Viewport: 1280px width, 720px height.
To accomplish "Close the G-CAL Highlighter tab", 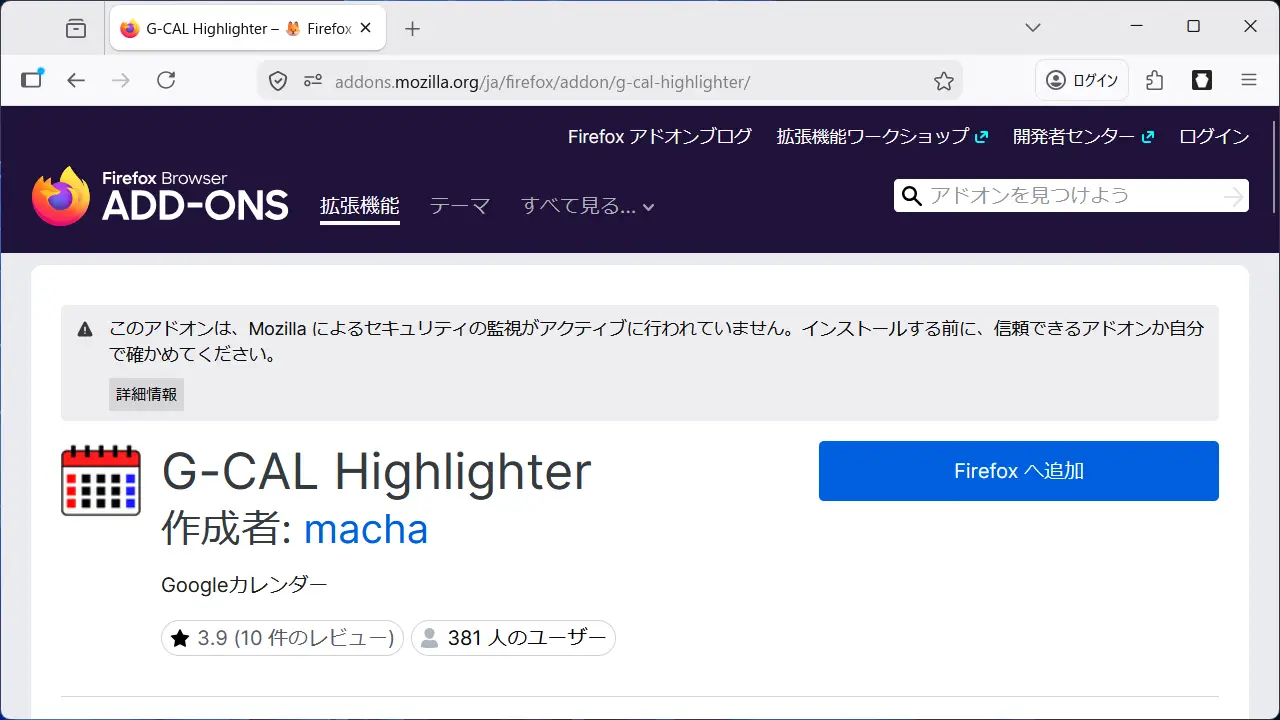I will click(x=367, y=29).
